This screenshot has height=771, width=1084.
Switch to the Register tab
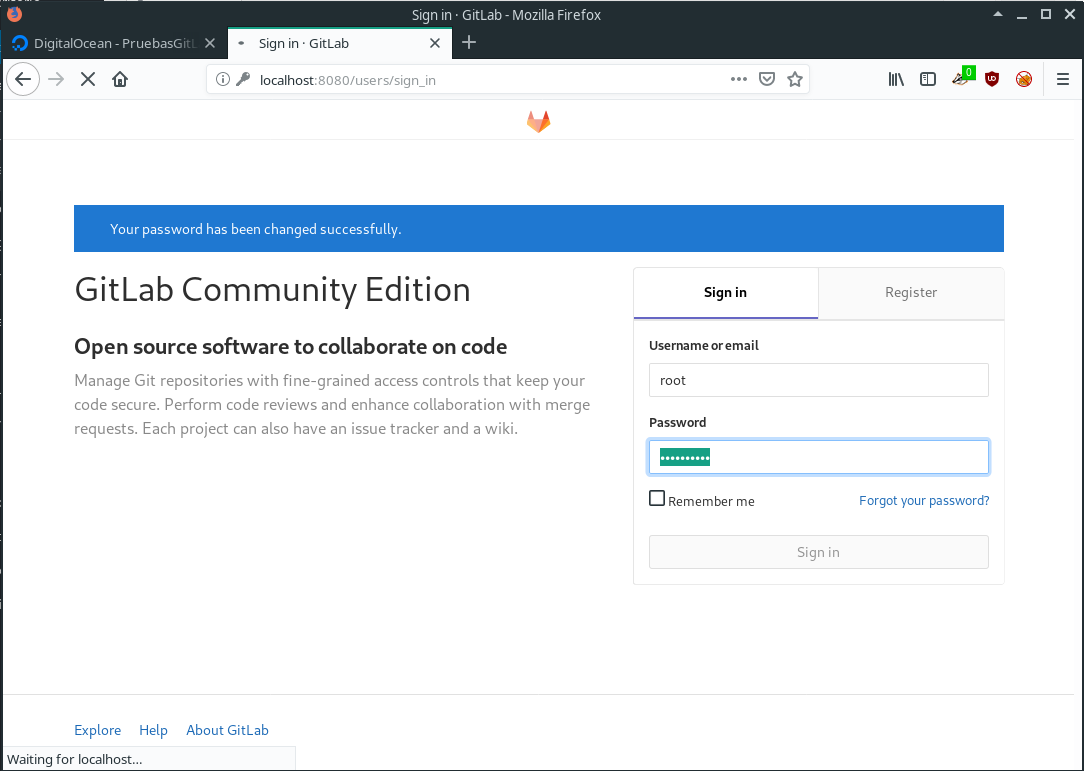(x=911, y=293)
